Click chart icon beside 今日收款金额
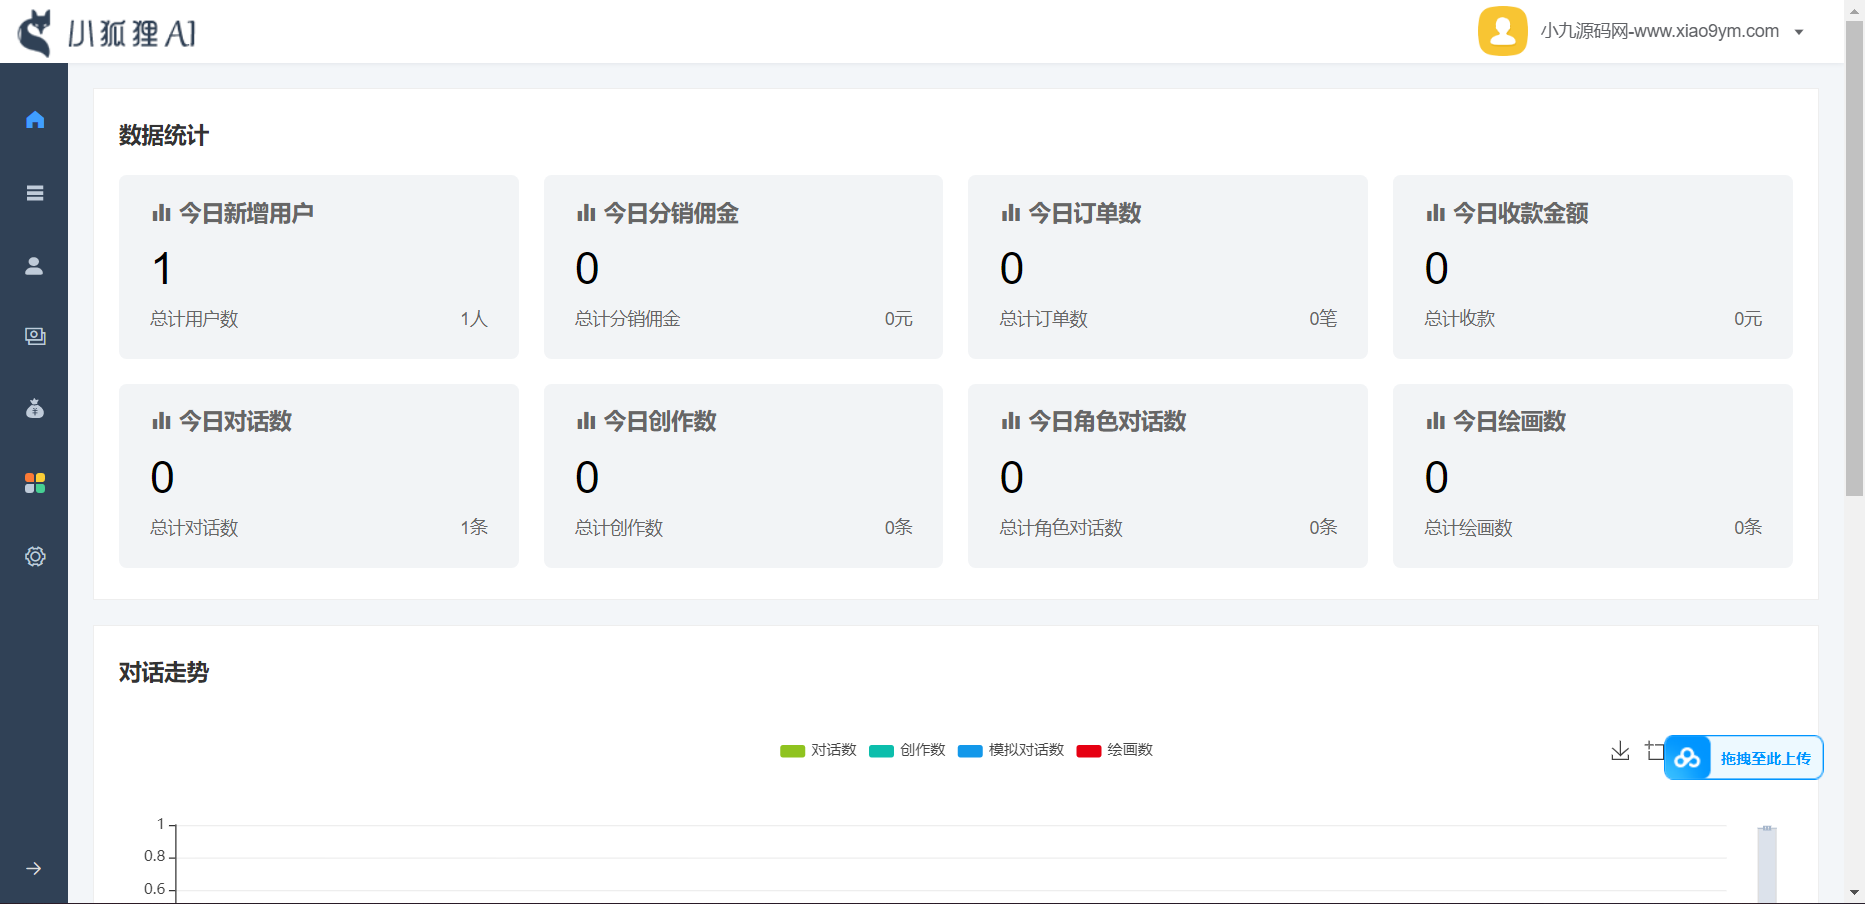Image resolution: width=1865 pixels, height=904 pixels. click(1436, 213)
